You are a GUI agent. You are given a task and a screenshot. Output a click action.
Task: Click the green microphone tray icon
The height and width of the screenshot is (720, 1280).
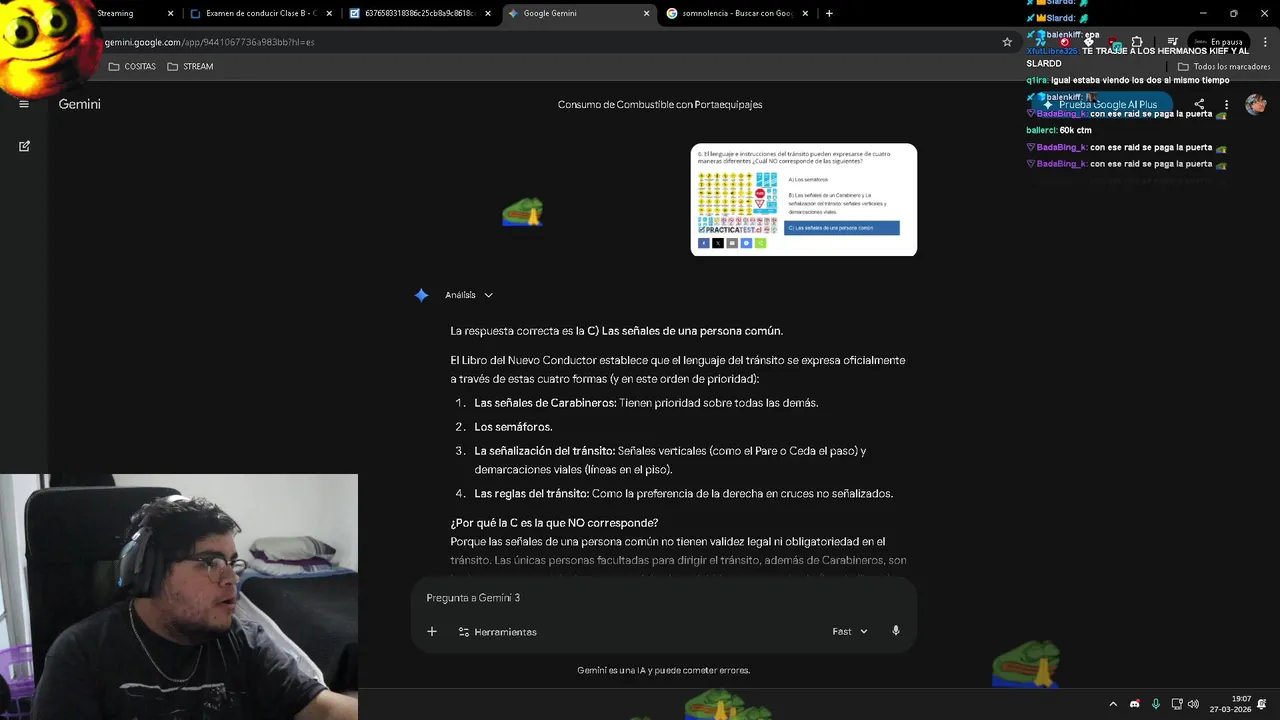(x=1155, y=704)
